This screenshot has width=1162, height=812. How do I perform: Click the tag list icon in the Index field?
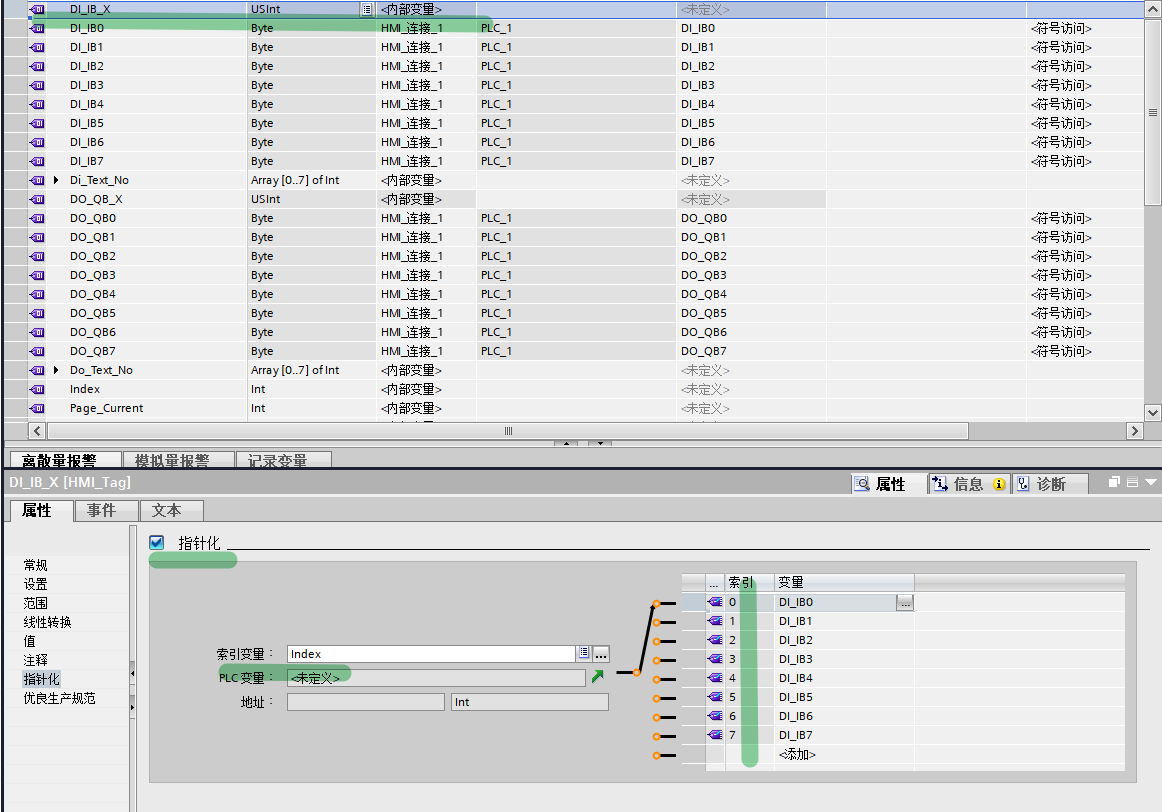584,653
